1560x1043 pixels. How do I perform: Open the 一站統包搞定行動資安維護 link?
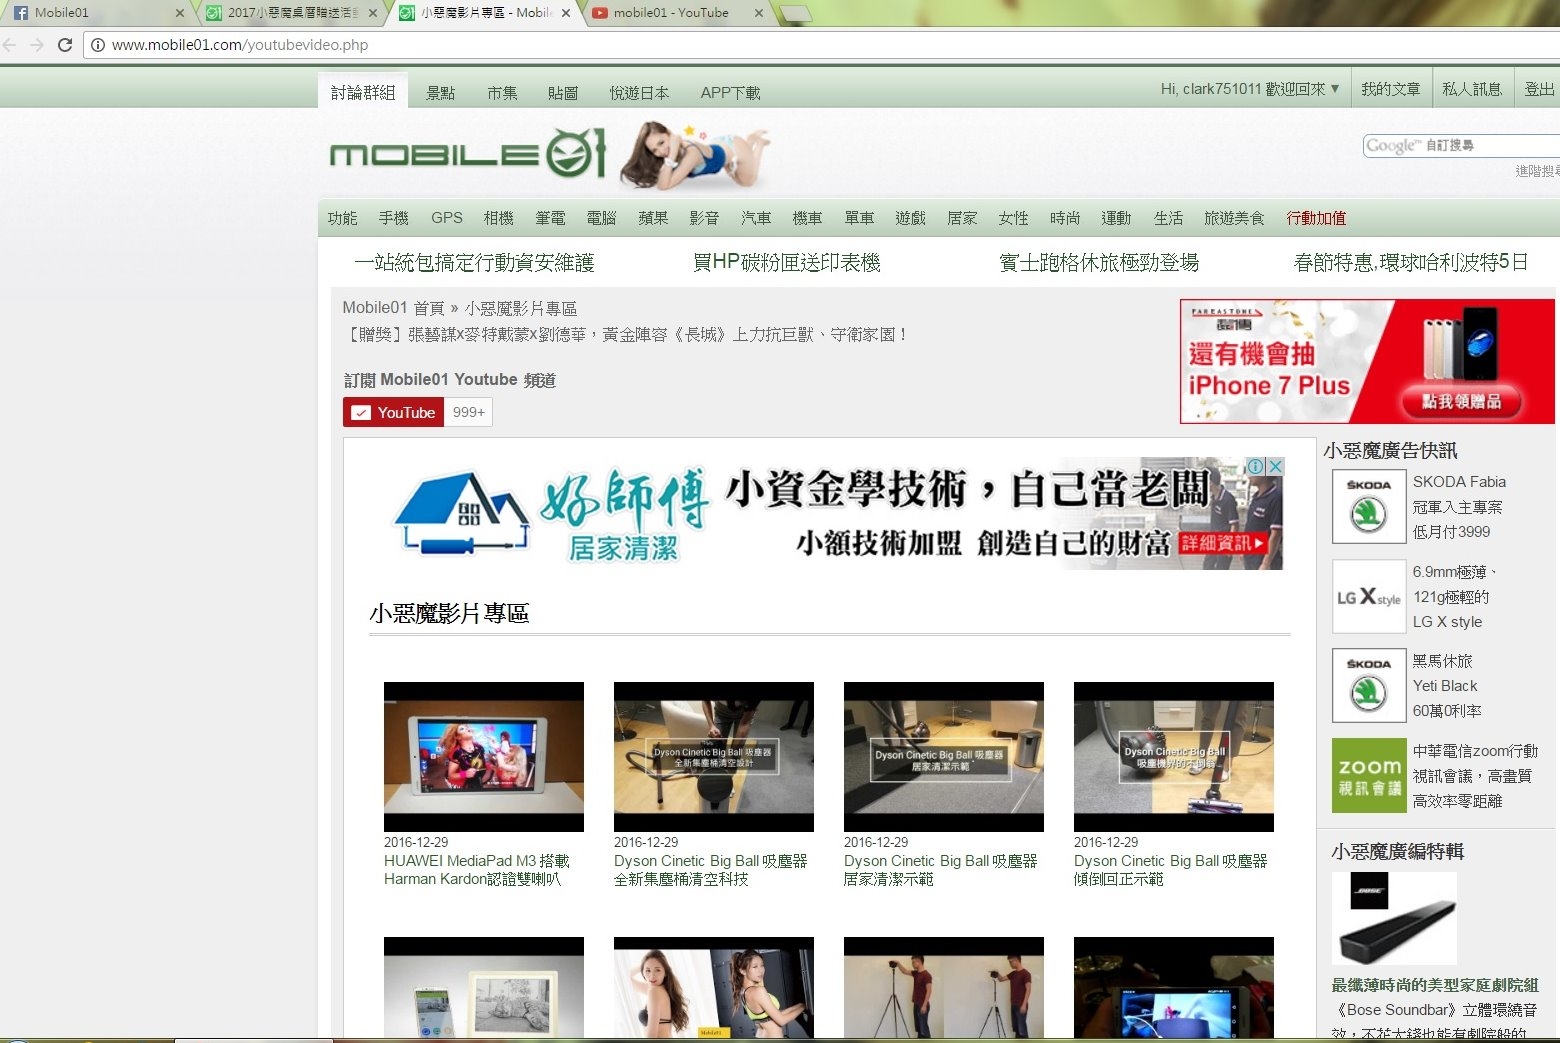tap(474, 262)
